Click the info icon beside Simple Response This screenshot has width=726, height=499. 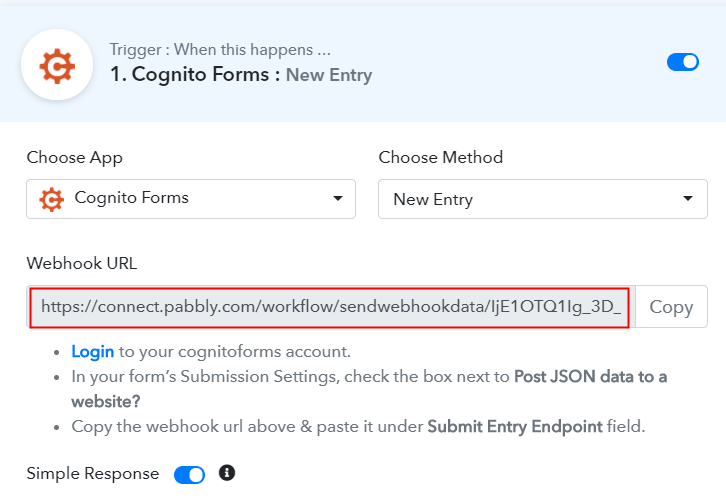coord(227,473)
